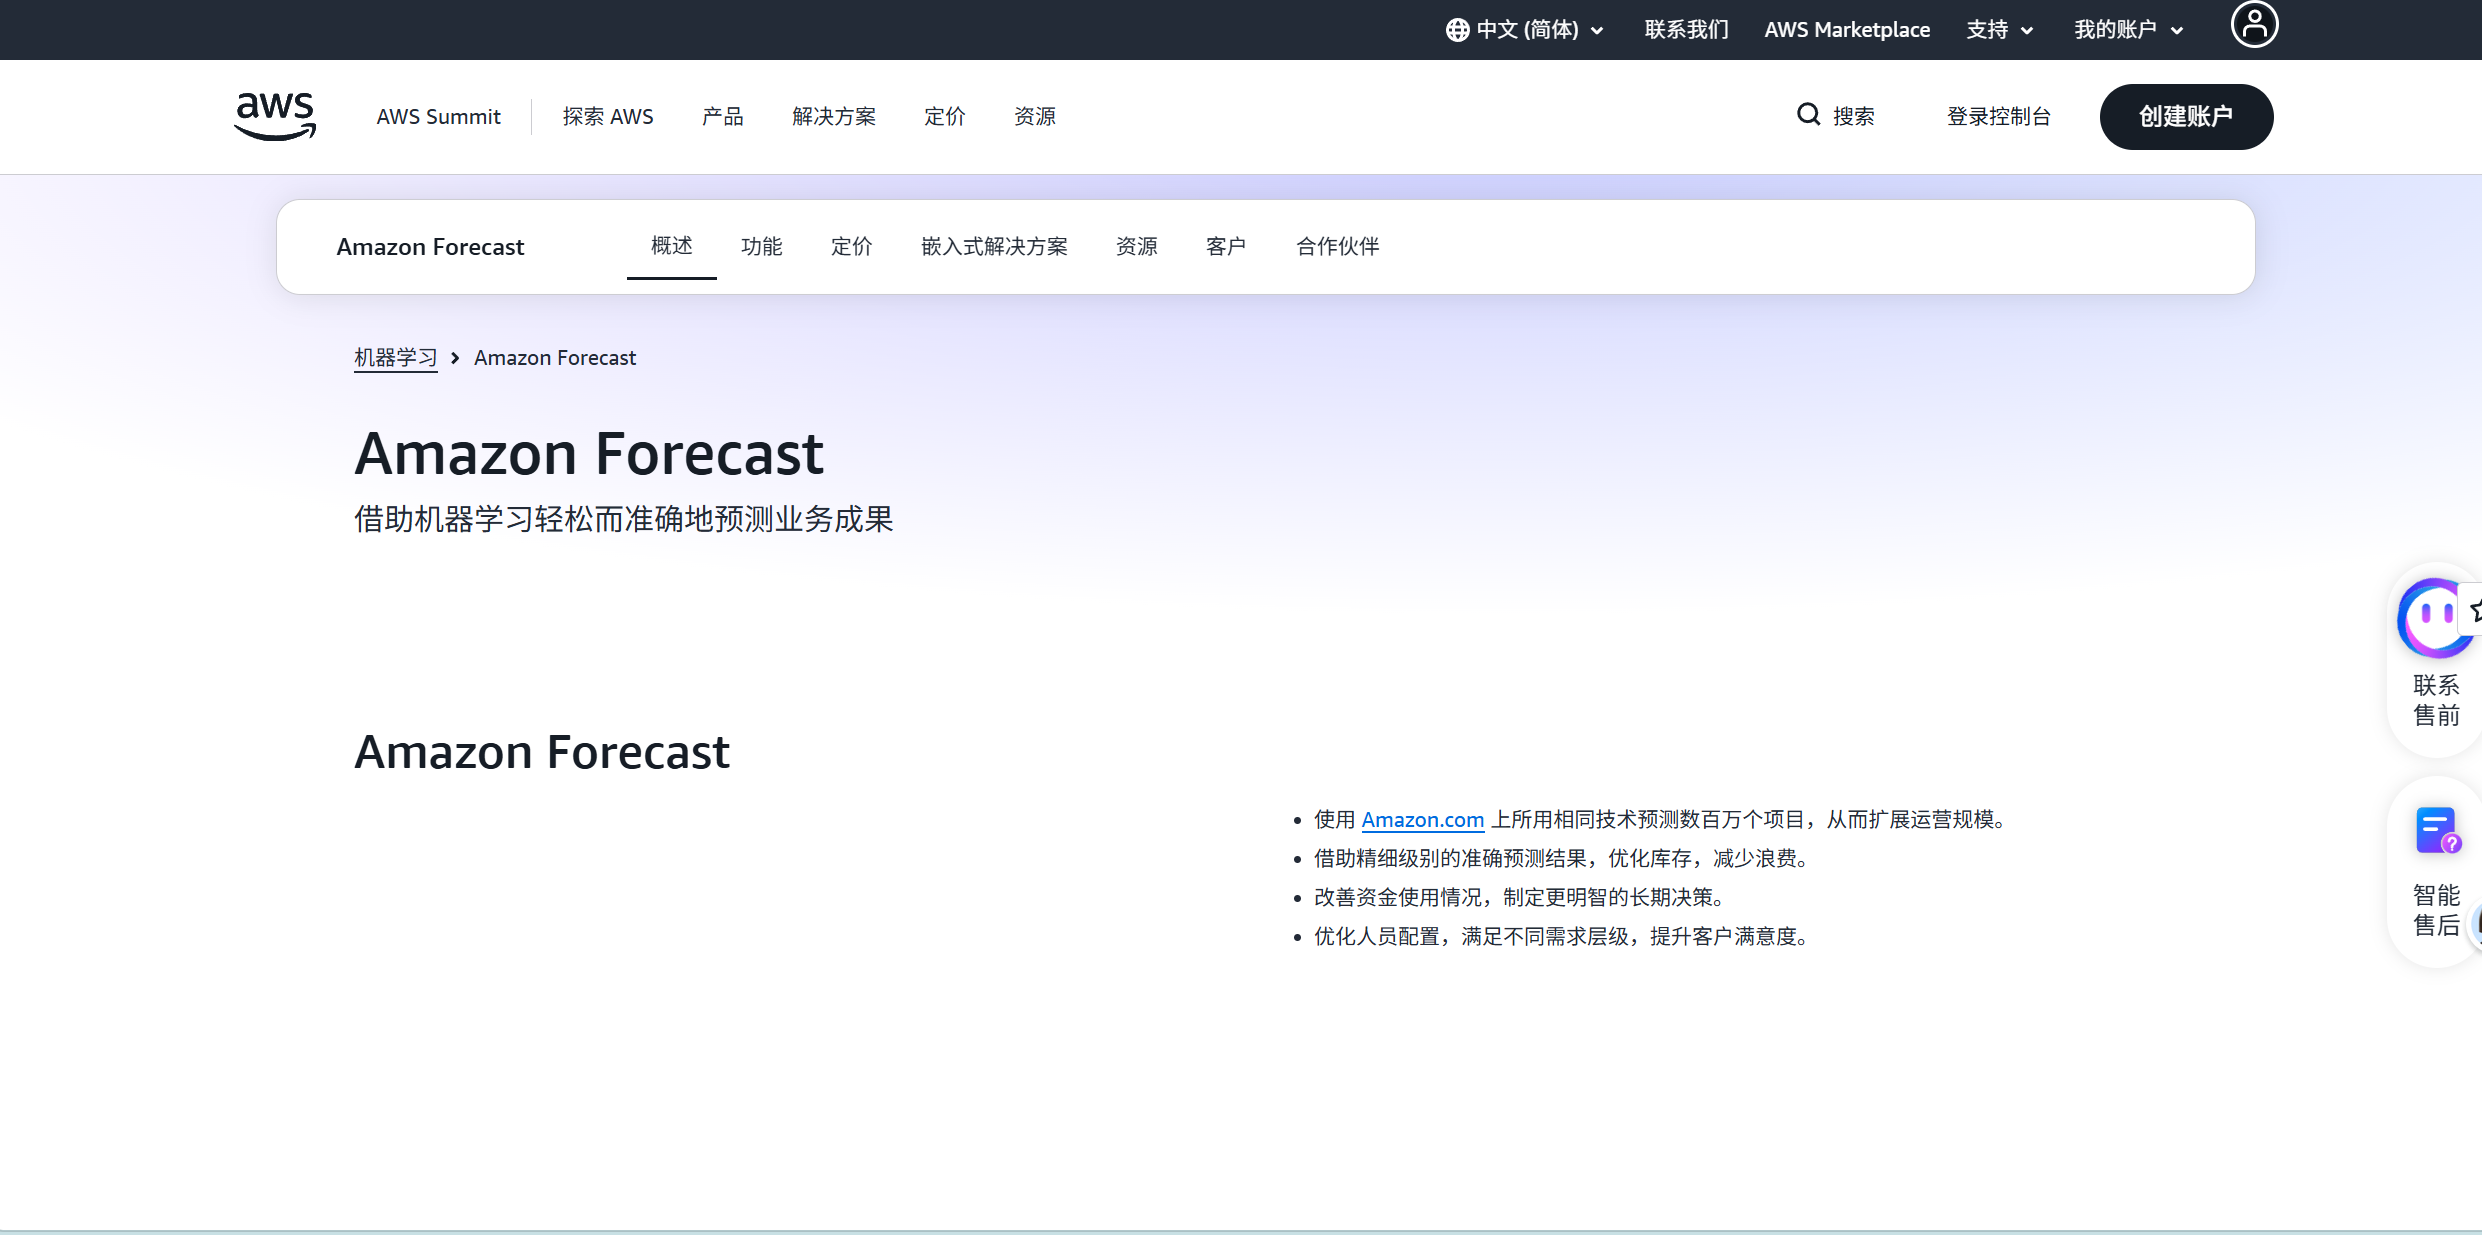Click the 联系我们 link
2482x1235 pixels.
click(x=1686, y=30)
